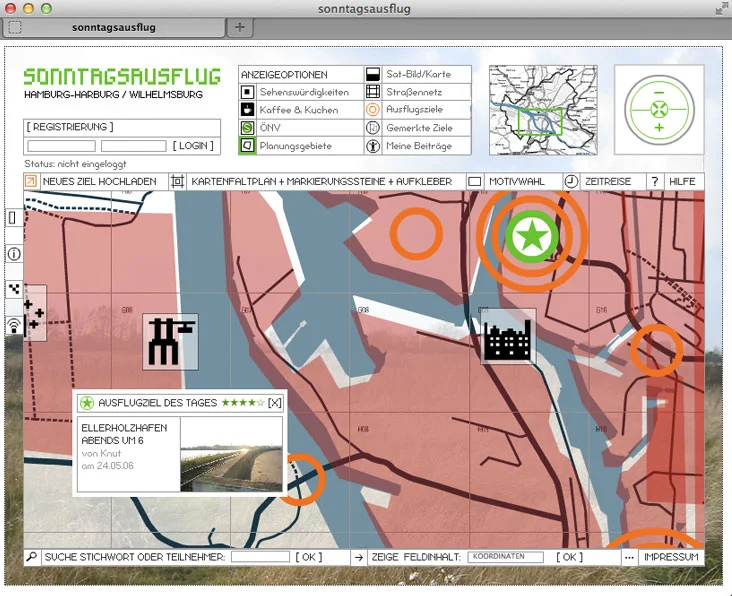Screen dimensions: 732x596
Task: Click OK next to the keyword search field
Action: point(309,557)
